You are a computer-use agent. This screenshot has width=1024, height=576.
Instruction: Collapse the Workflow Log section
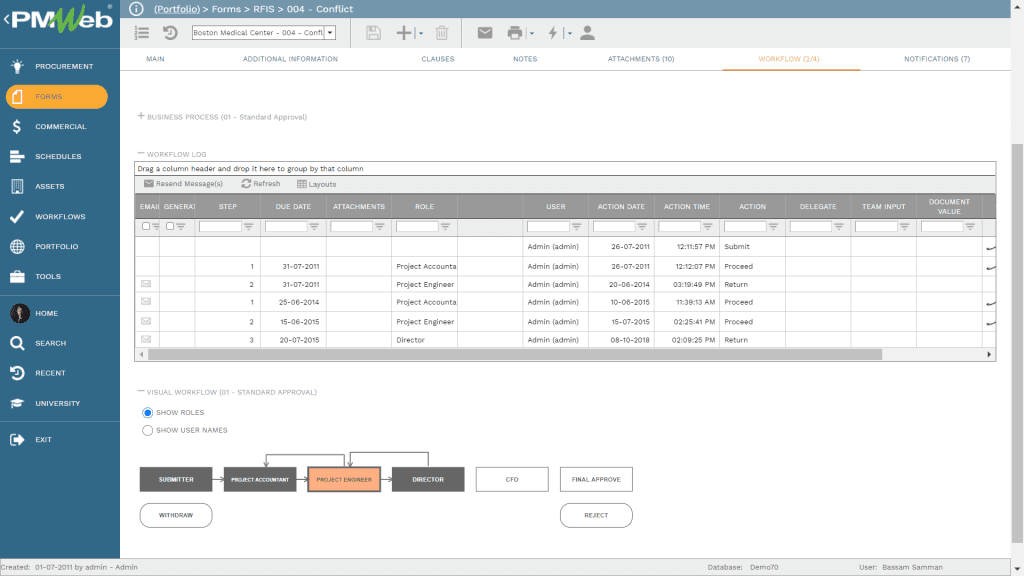point(140,153)
